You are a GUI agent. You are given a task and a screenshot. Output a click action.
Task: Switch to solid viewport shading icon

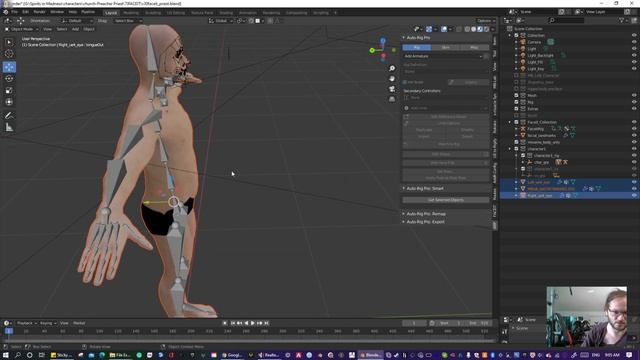473,29
